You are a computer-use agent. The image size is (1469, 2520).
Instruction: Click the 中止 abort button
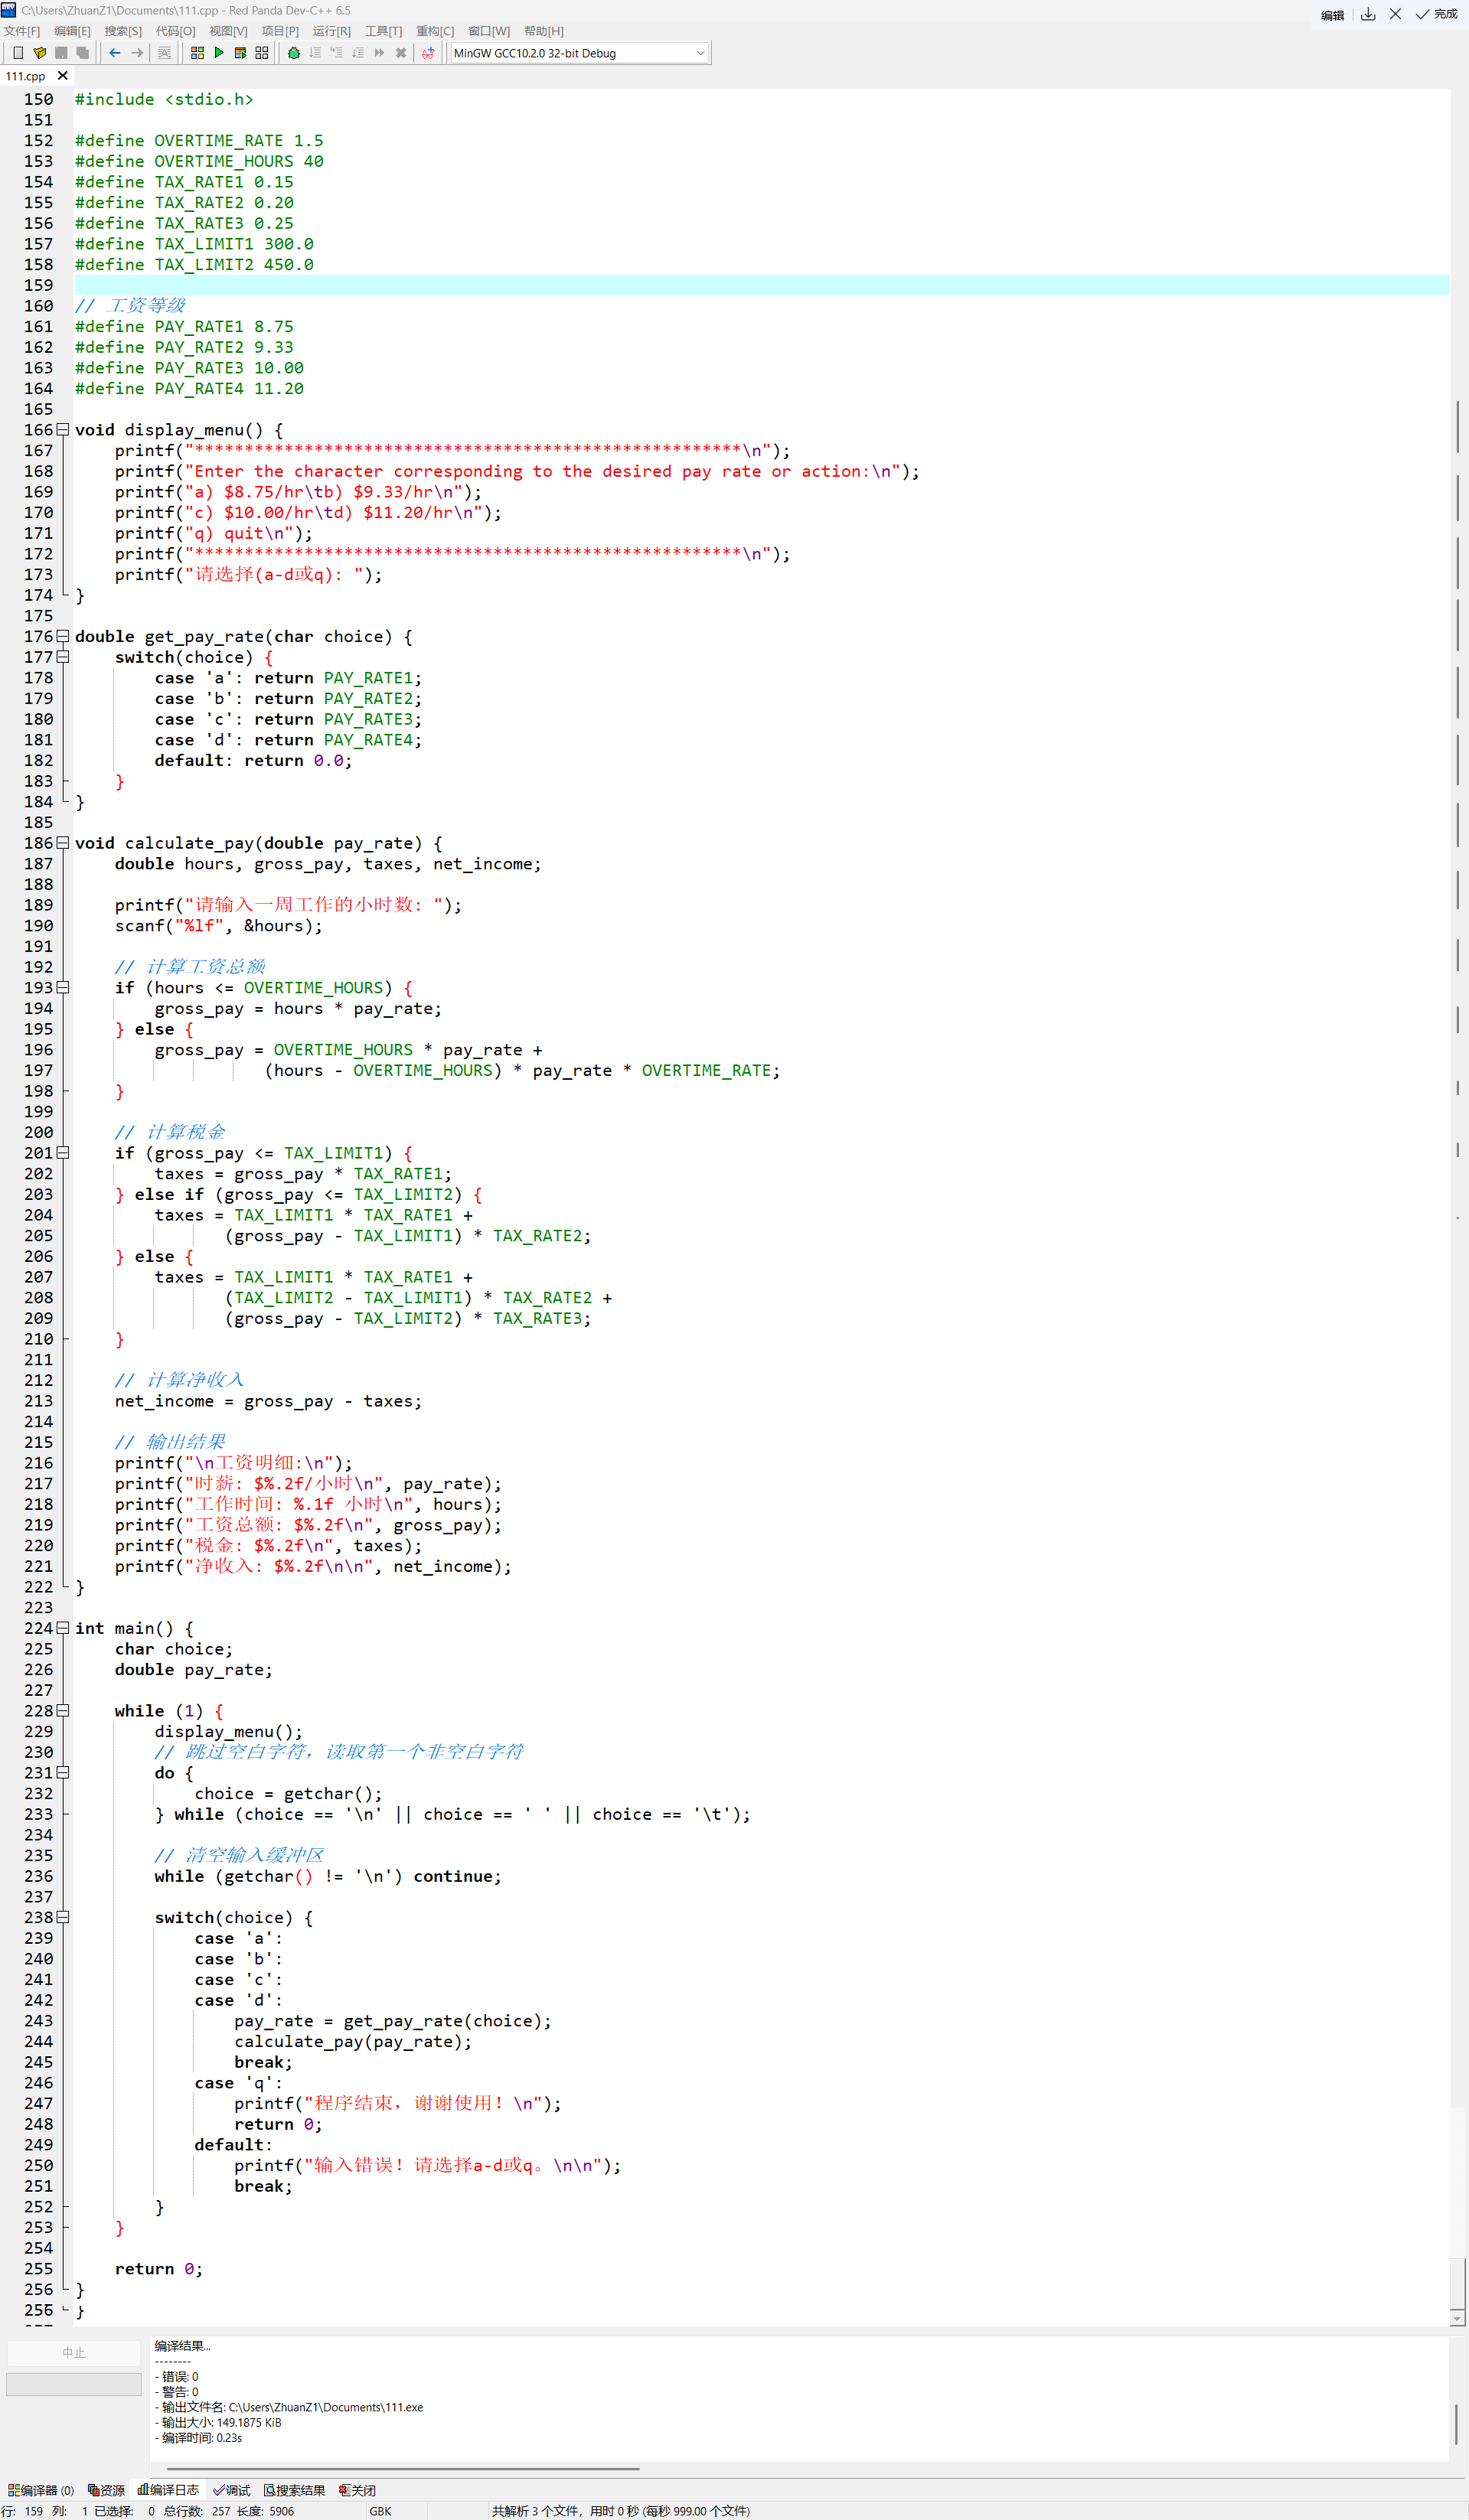(74, 2353)
